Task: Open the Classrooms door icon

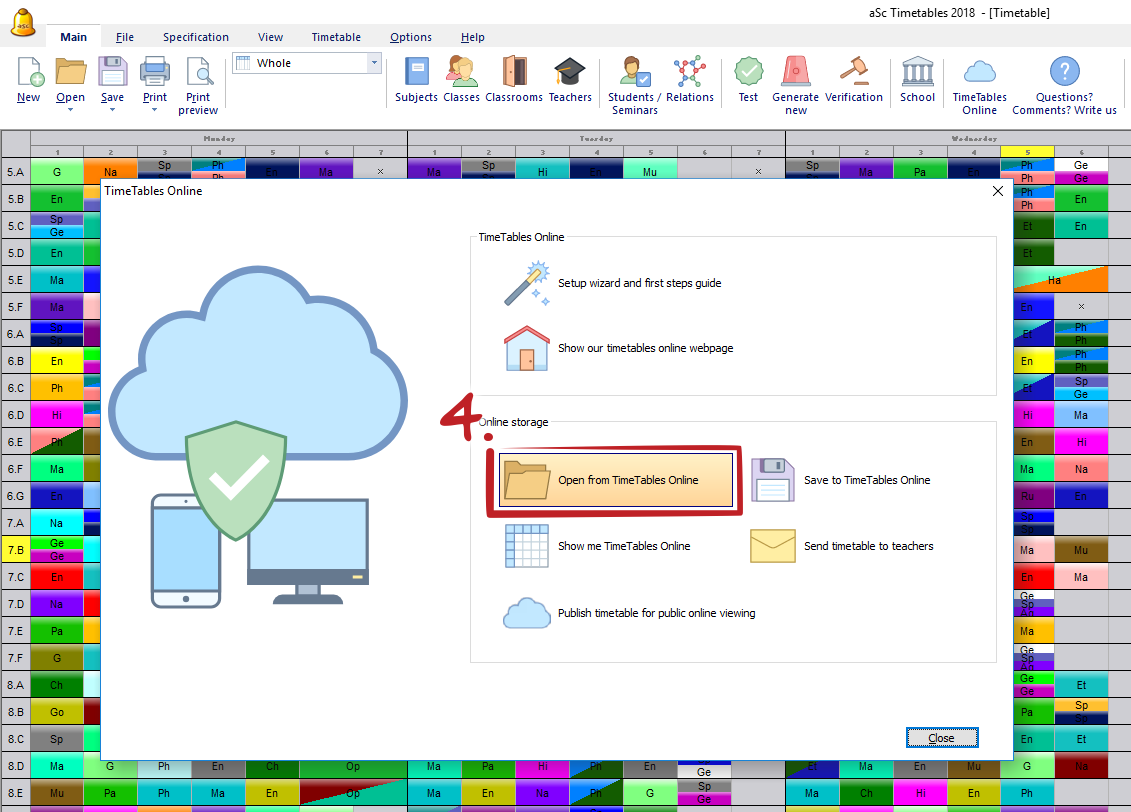Action: click(514, 73)
